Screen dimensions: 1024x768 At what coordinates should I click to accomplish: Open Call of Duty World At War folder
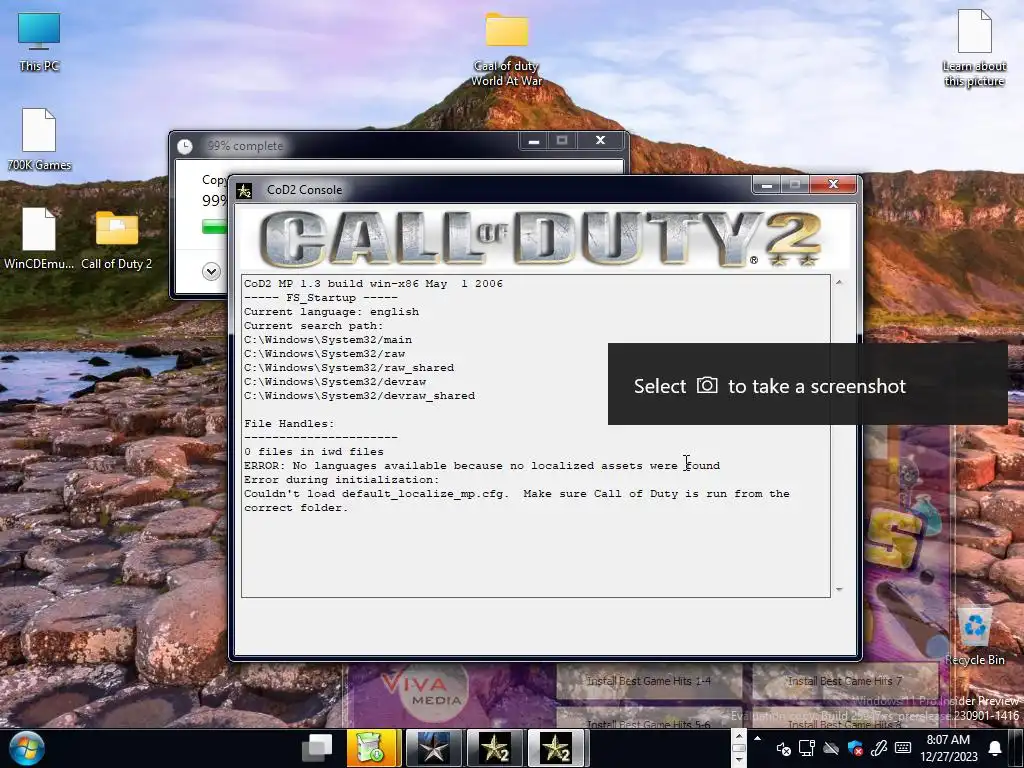pyautogui.click(x=507, y=49)
